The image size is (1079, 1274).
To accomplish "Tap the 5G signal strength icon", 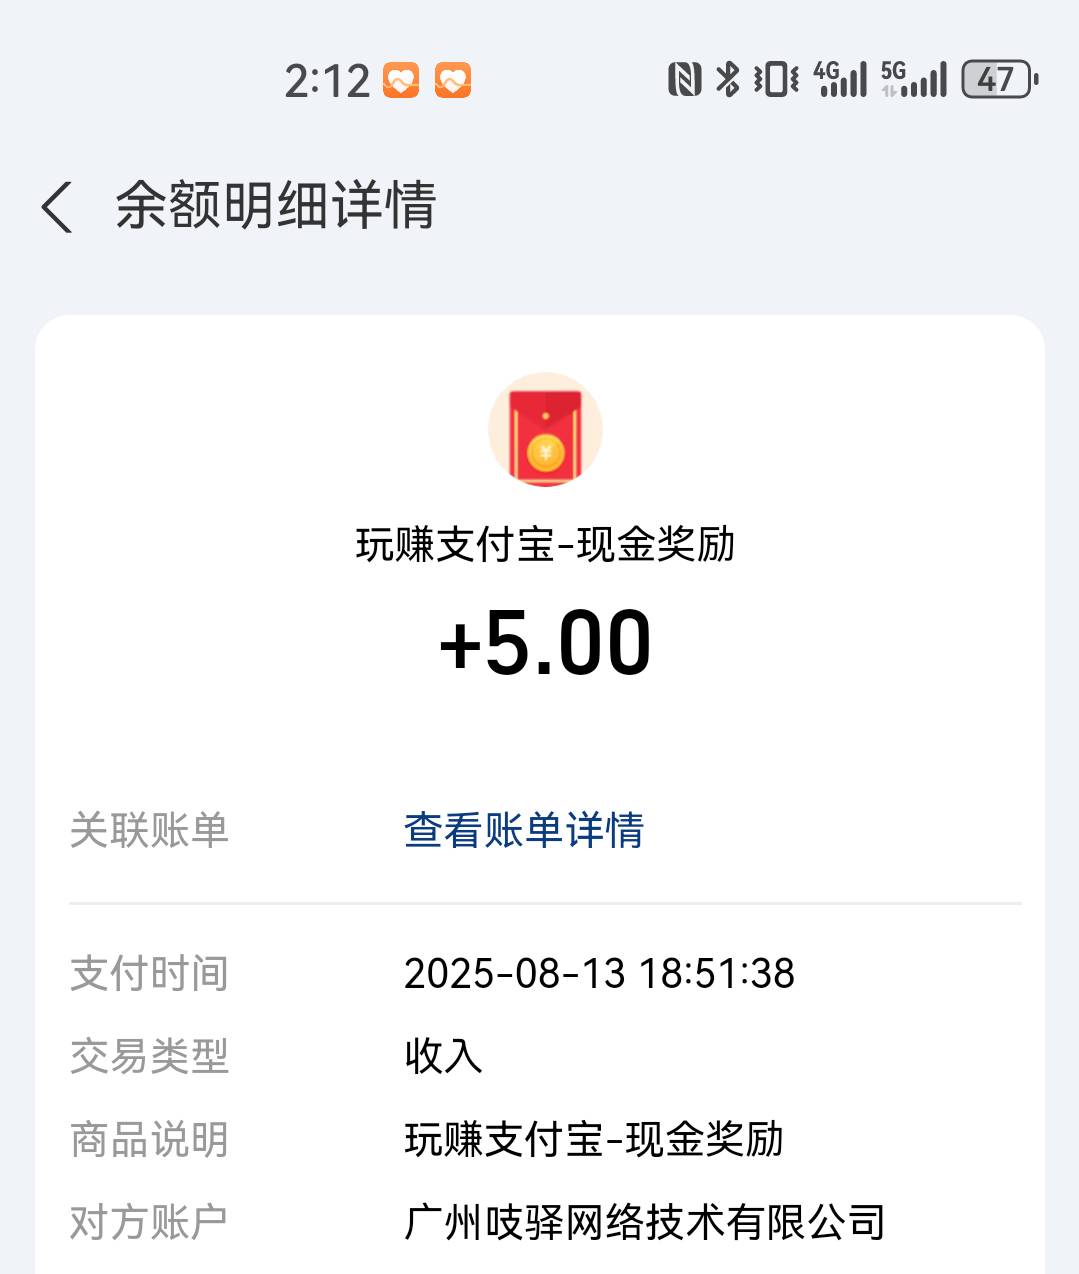I will click(913, 79).
